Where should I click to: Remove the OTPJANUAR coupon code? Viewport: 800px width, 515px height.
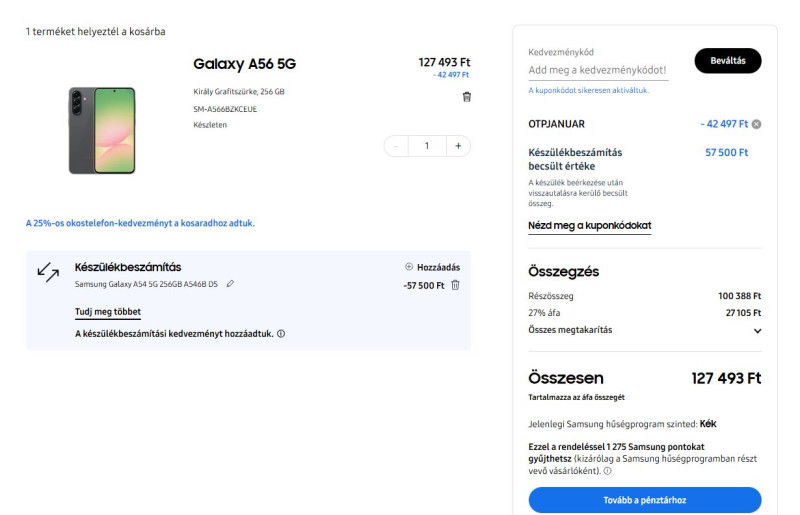(756, 124)
